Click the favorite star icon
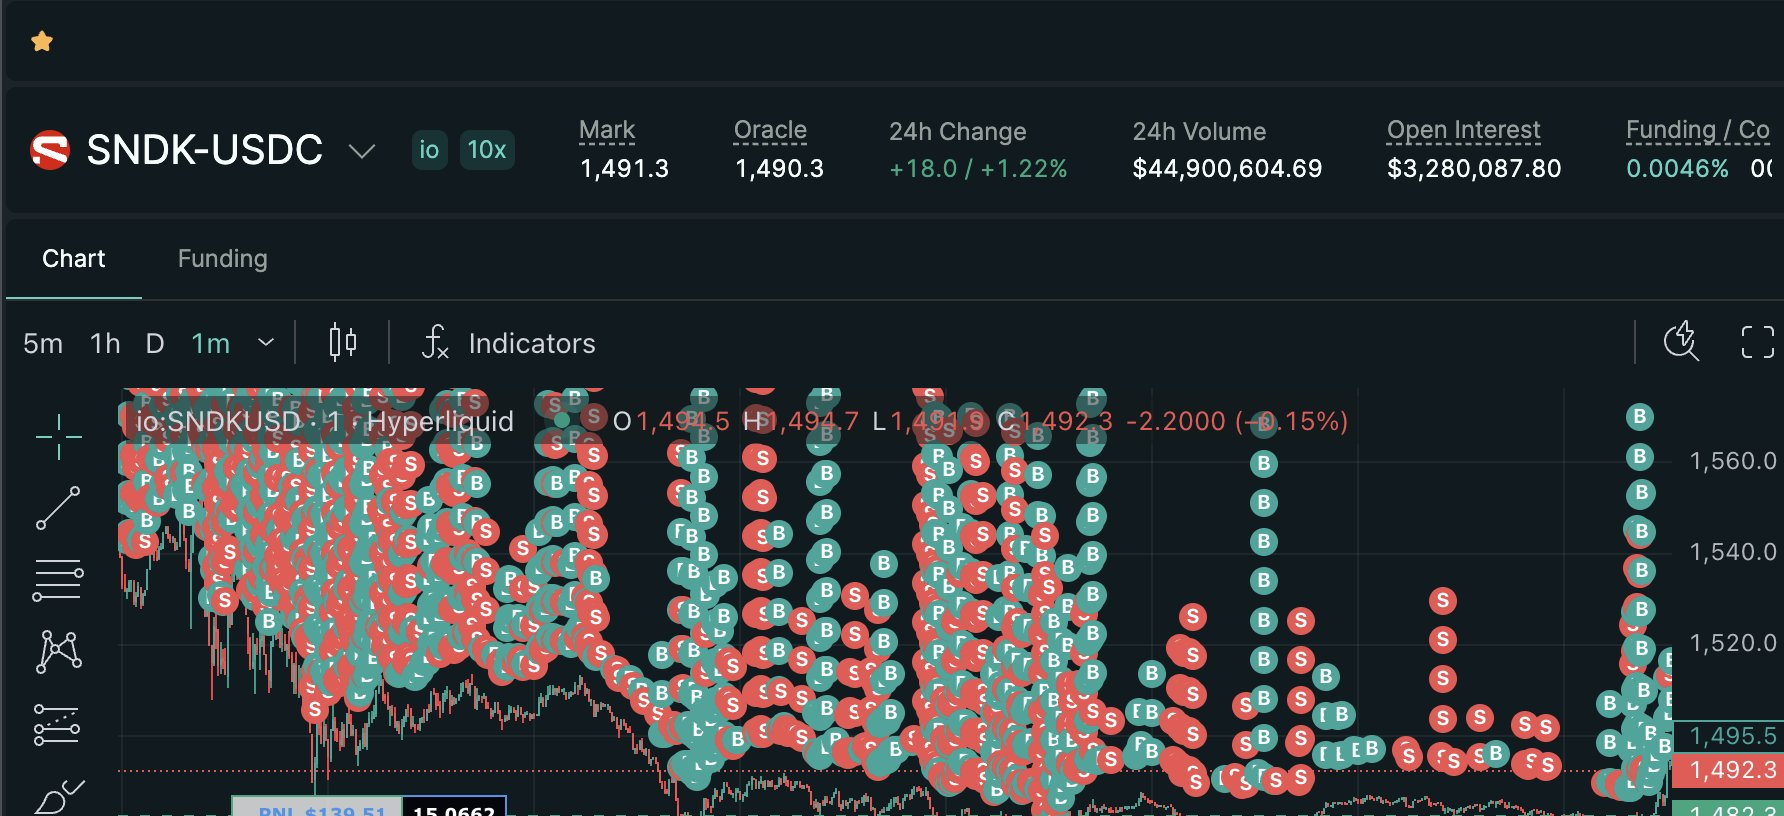1784x816 pixels. click(x=42, y=41)
